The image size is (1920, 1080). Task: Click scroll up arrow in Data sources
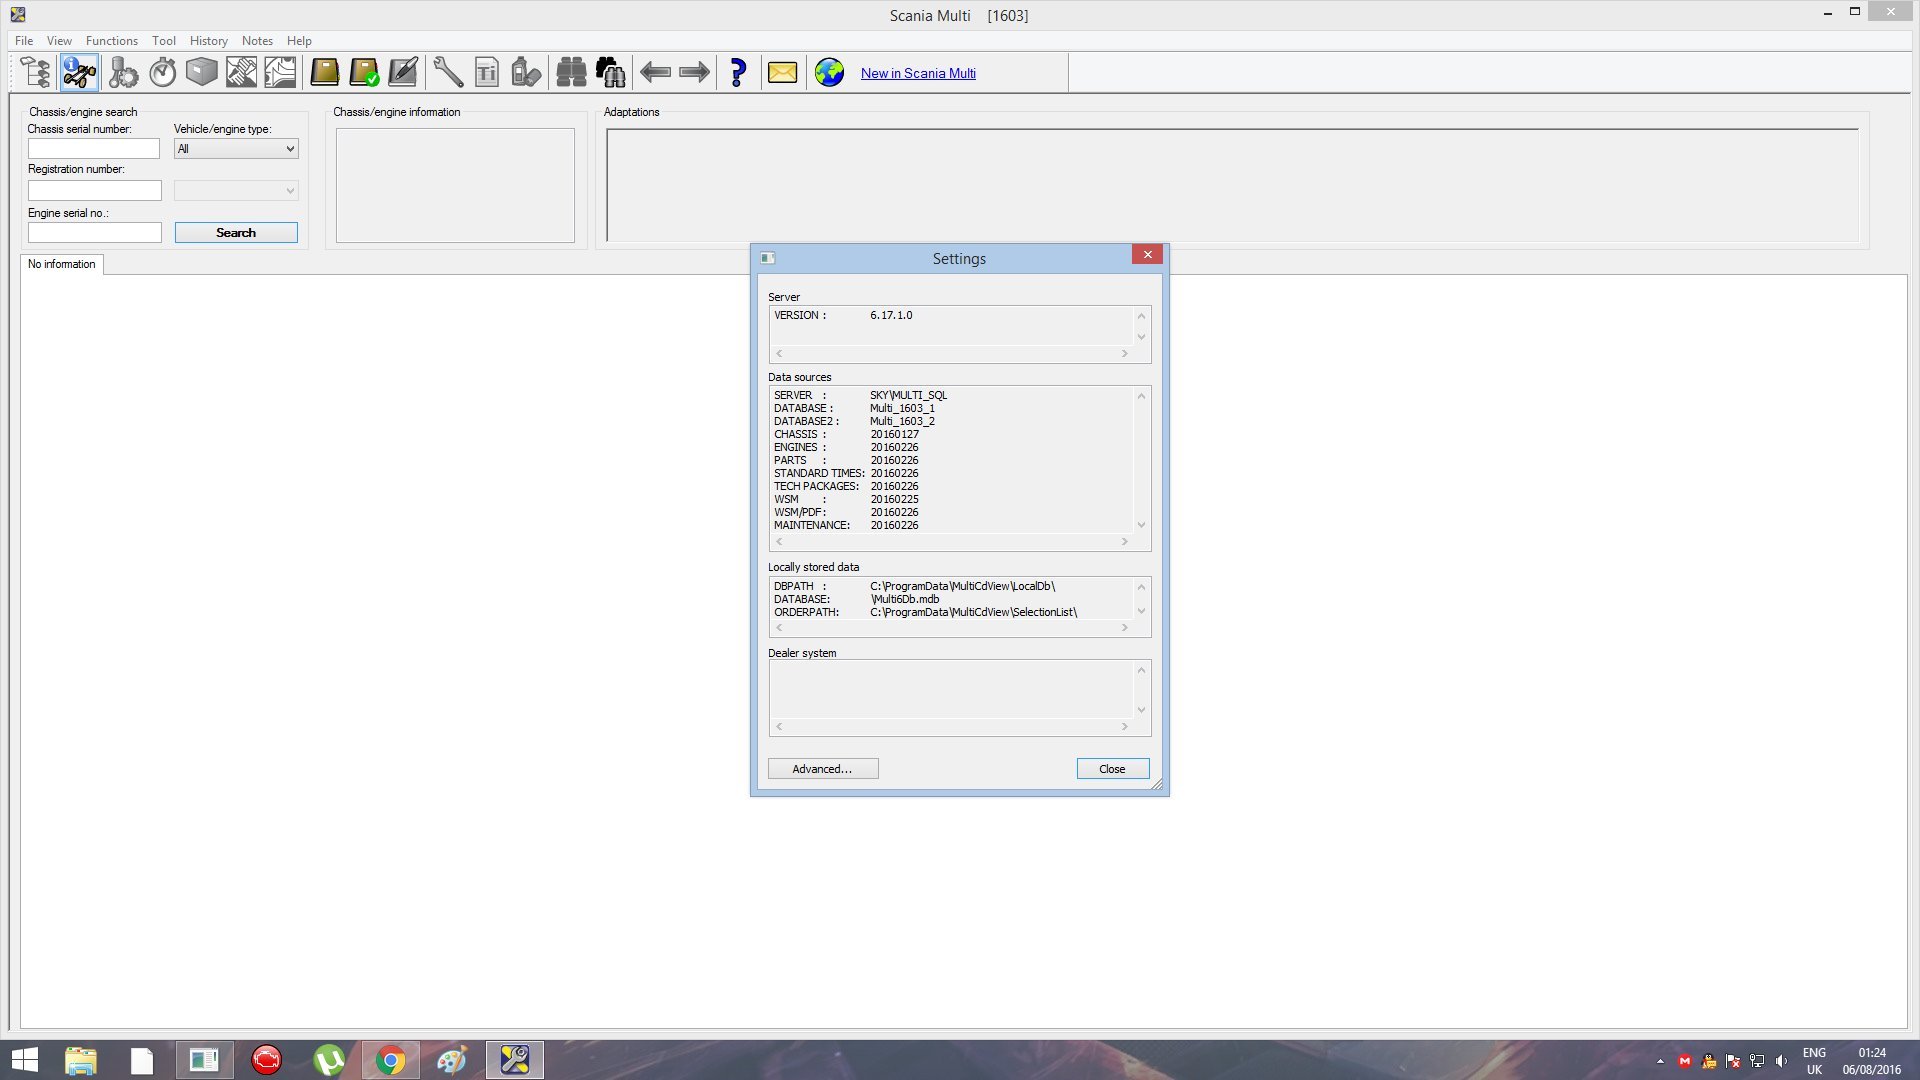coord(1141,396)
